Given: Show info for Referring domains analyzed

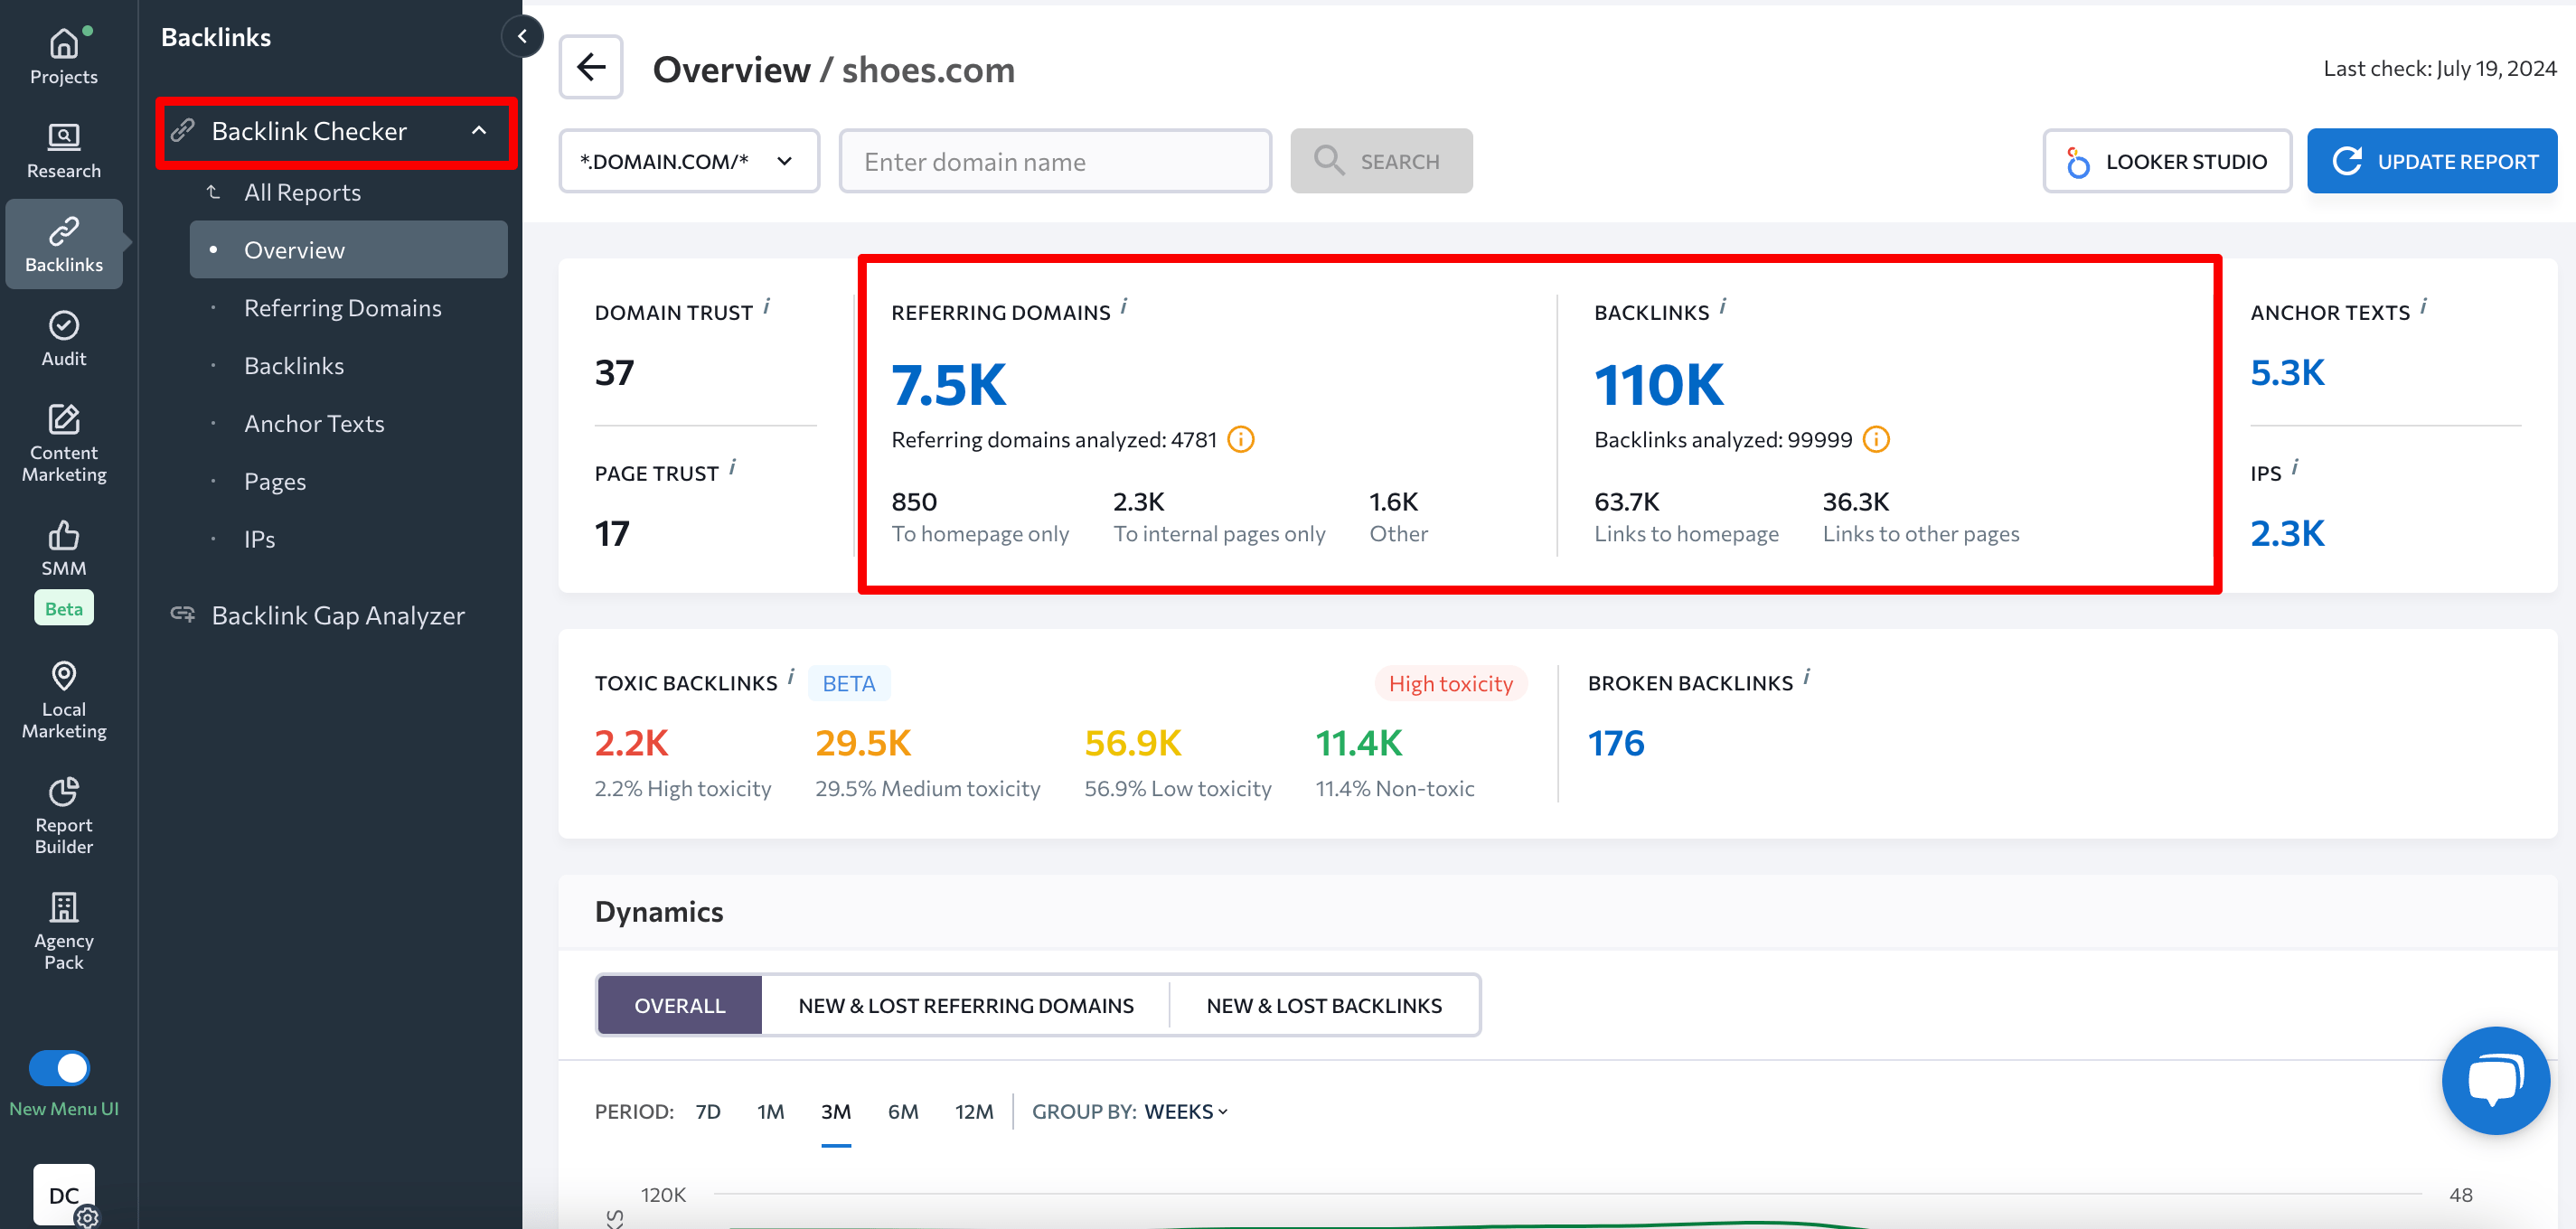Looking at the screenshot, I should click(1240, 440).
